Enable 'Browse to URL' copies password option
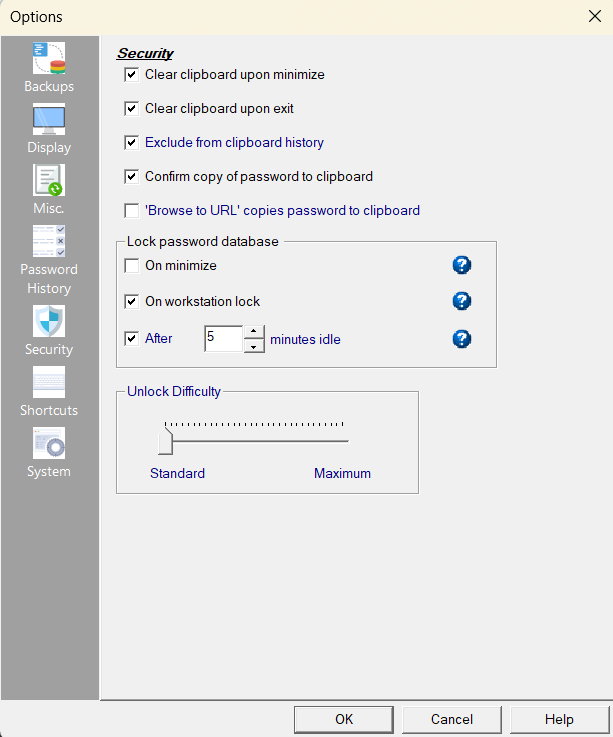613x737 pixels. tap(132, 211)
